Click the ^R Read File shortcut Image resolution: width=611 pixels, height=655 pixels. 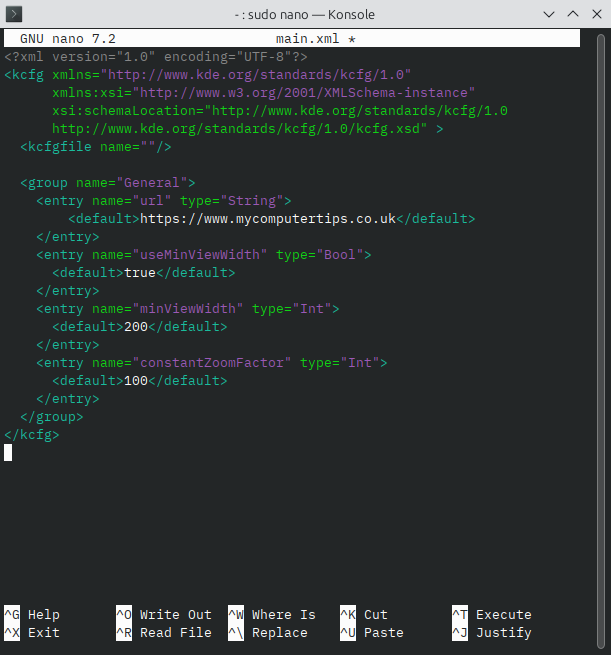[164, 633]
